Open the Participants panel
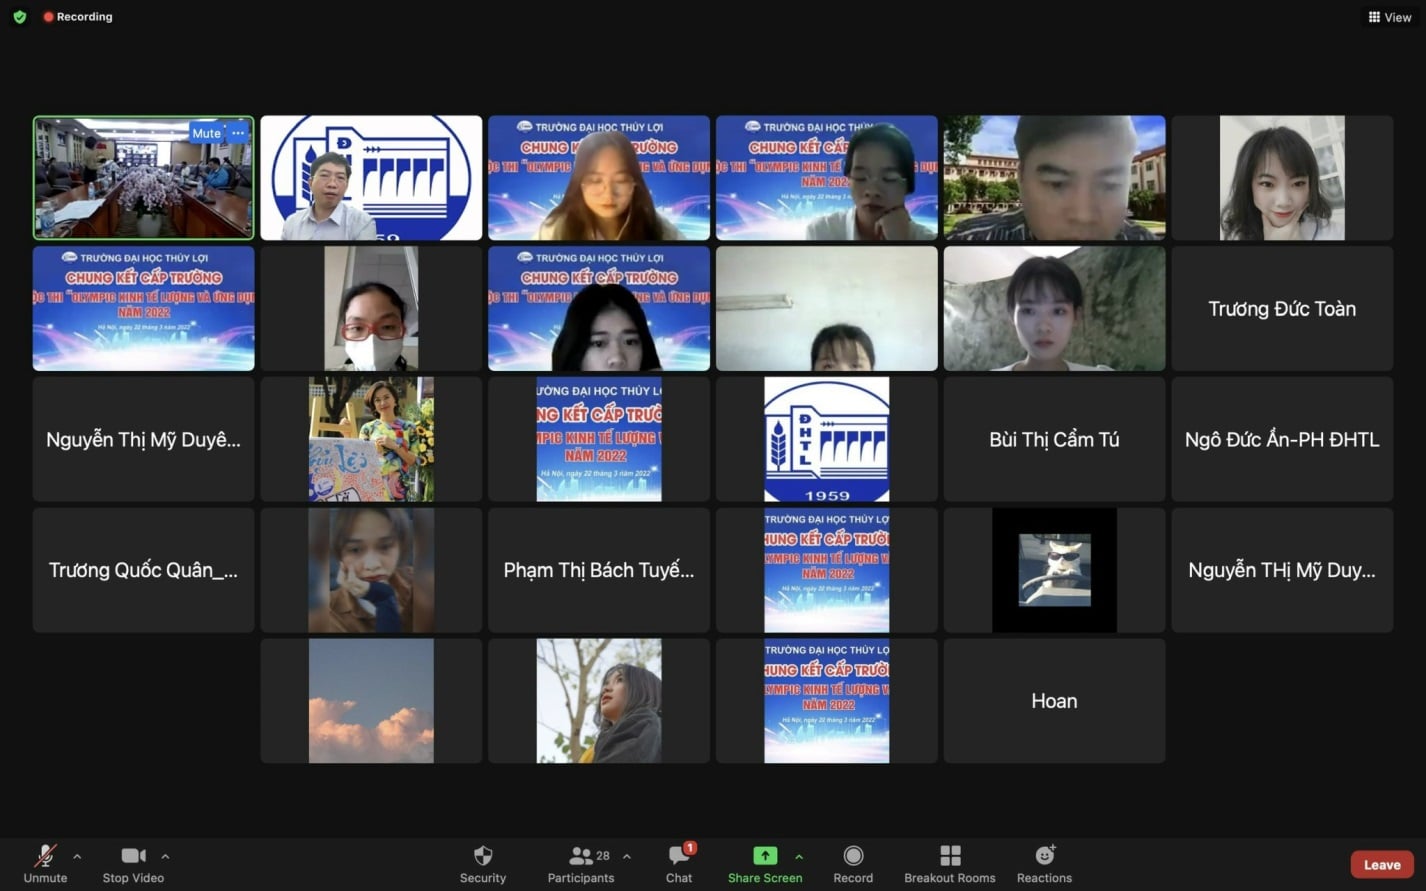Viewport: 1426px width, 891px height. tap(580, 863)
